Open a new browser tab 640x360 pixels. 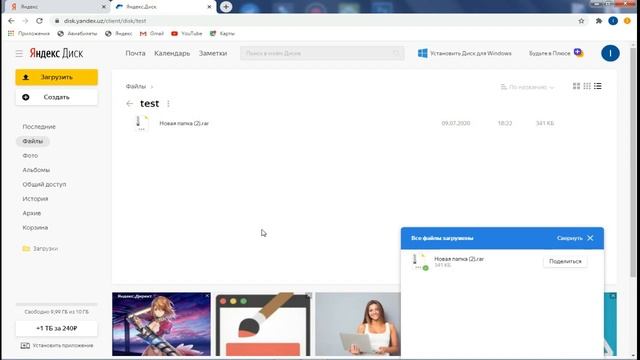tap(226, 7)
